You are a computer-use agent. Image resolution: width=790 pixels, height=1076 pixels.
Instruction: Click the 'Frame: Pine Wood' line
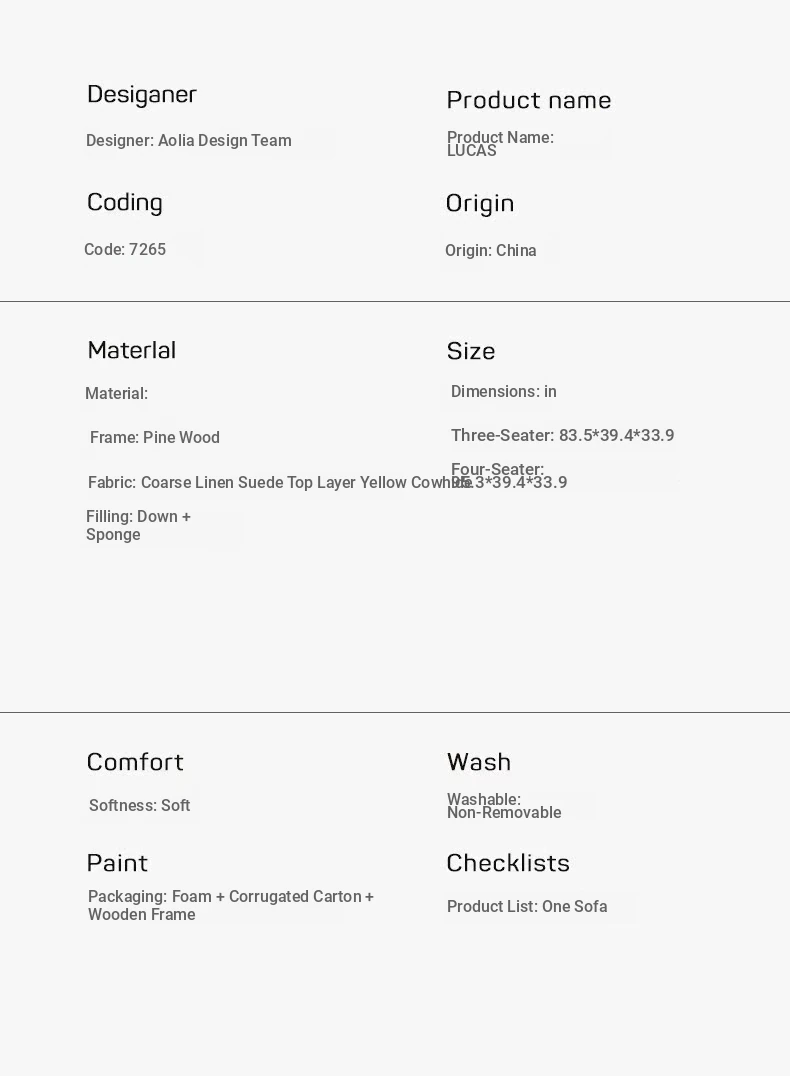[155, 438]
